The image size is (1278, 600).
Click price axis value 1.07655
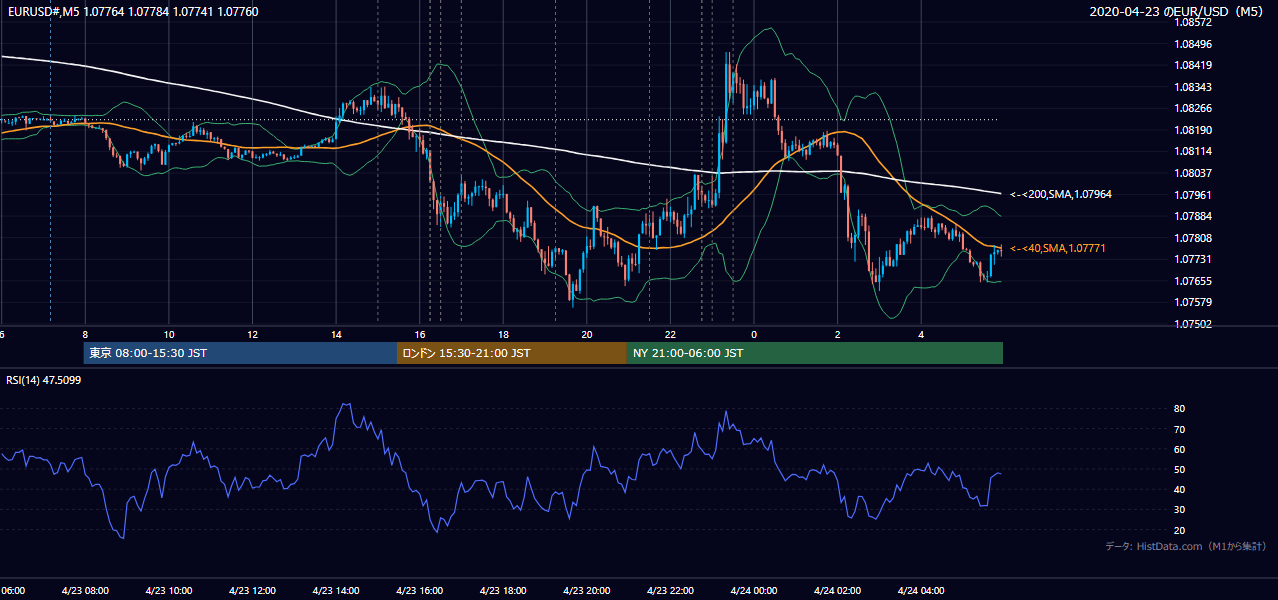tap(1193, 281)
